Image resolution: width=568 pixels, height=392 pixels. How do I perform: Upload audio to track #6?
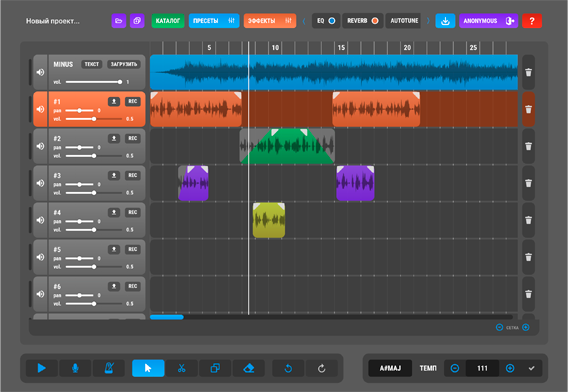point(114,286)
